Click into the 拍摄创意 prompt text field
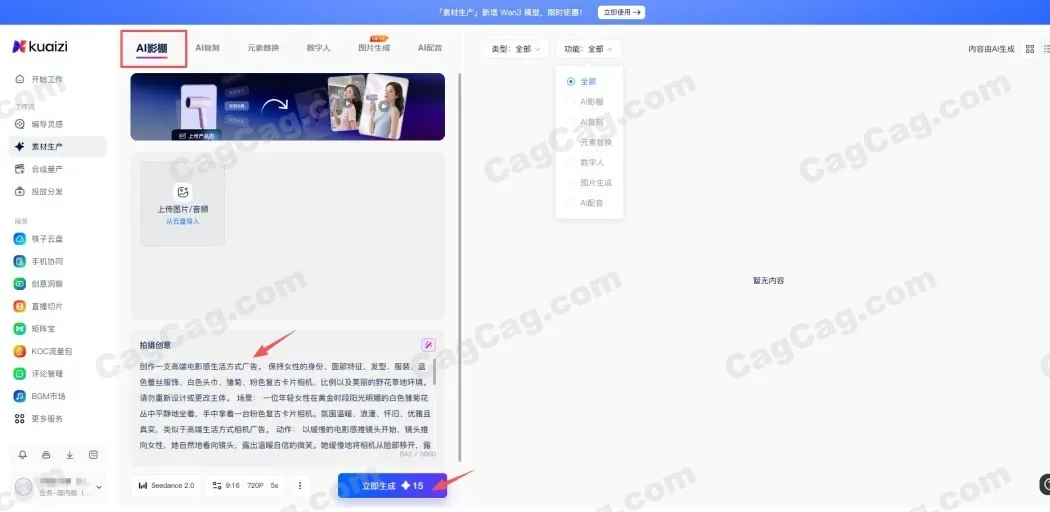1050x512 pixels. (287, 408)
